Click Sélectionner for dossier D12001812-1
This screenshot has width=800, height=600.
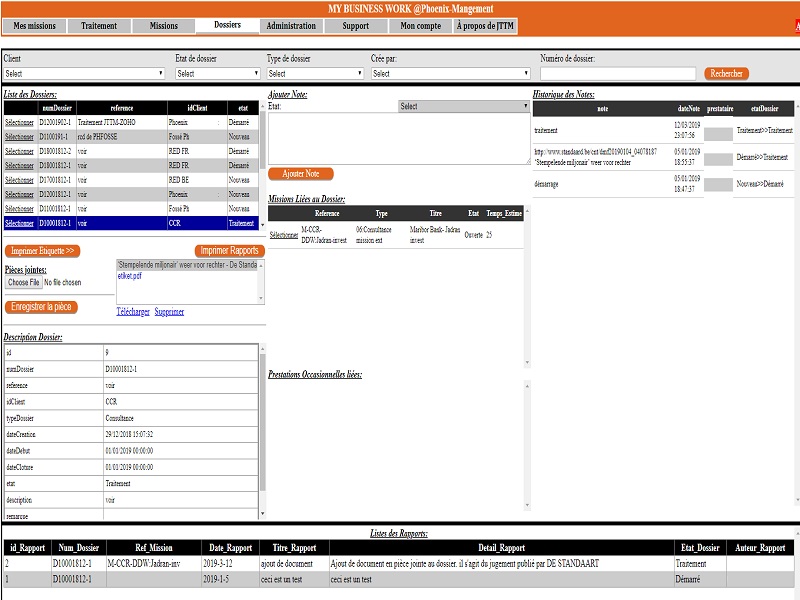(x=19, y=194)
